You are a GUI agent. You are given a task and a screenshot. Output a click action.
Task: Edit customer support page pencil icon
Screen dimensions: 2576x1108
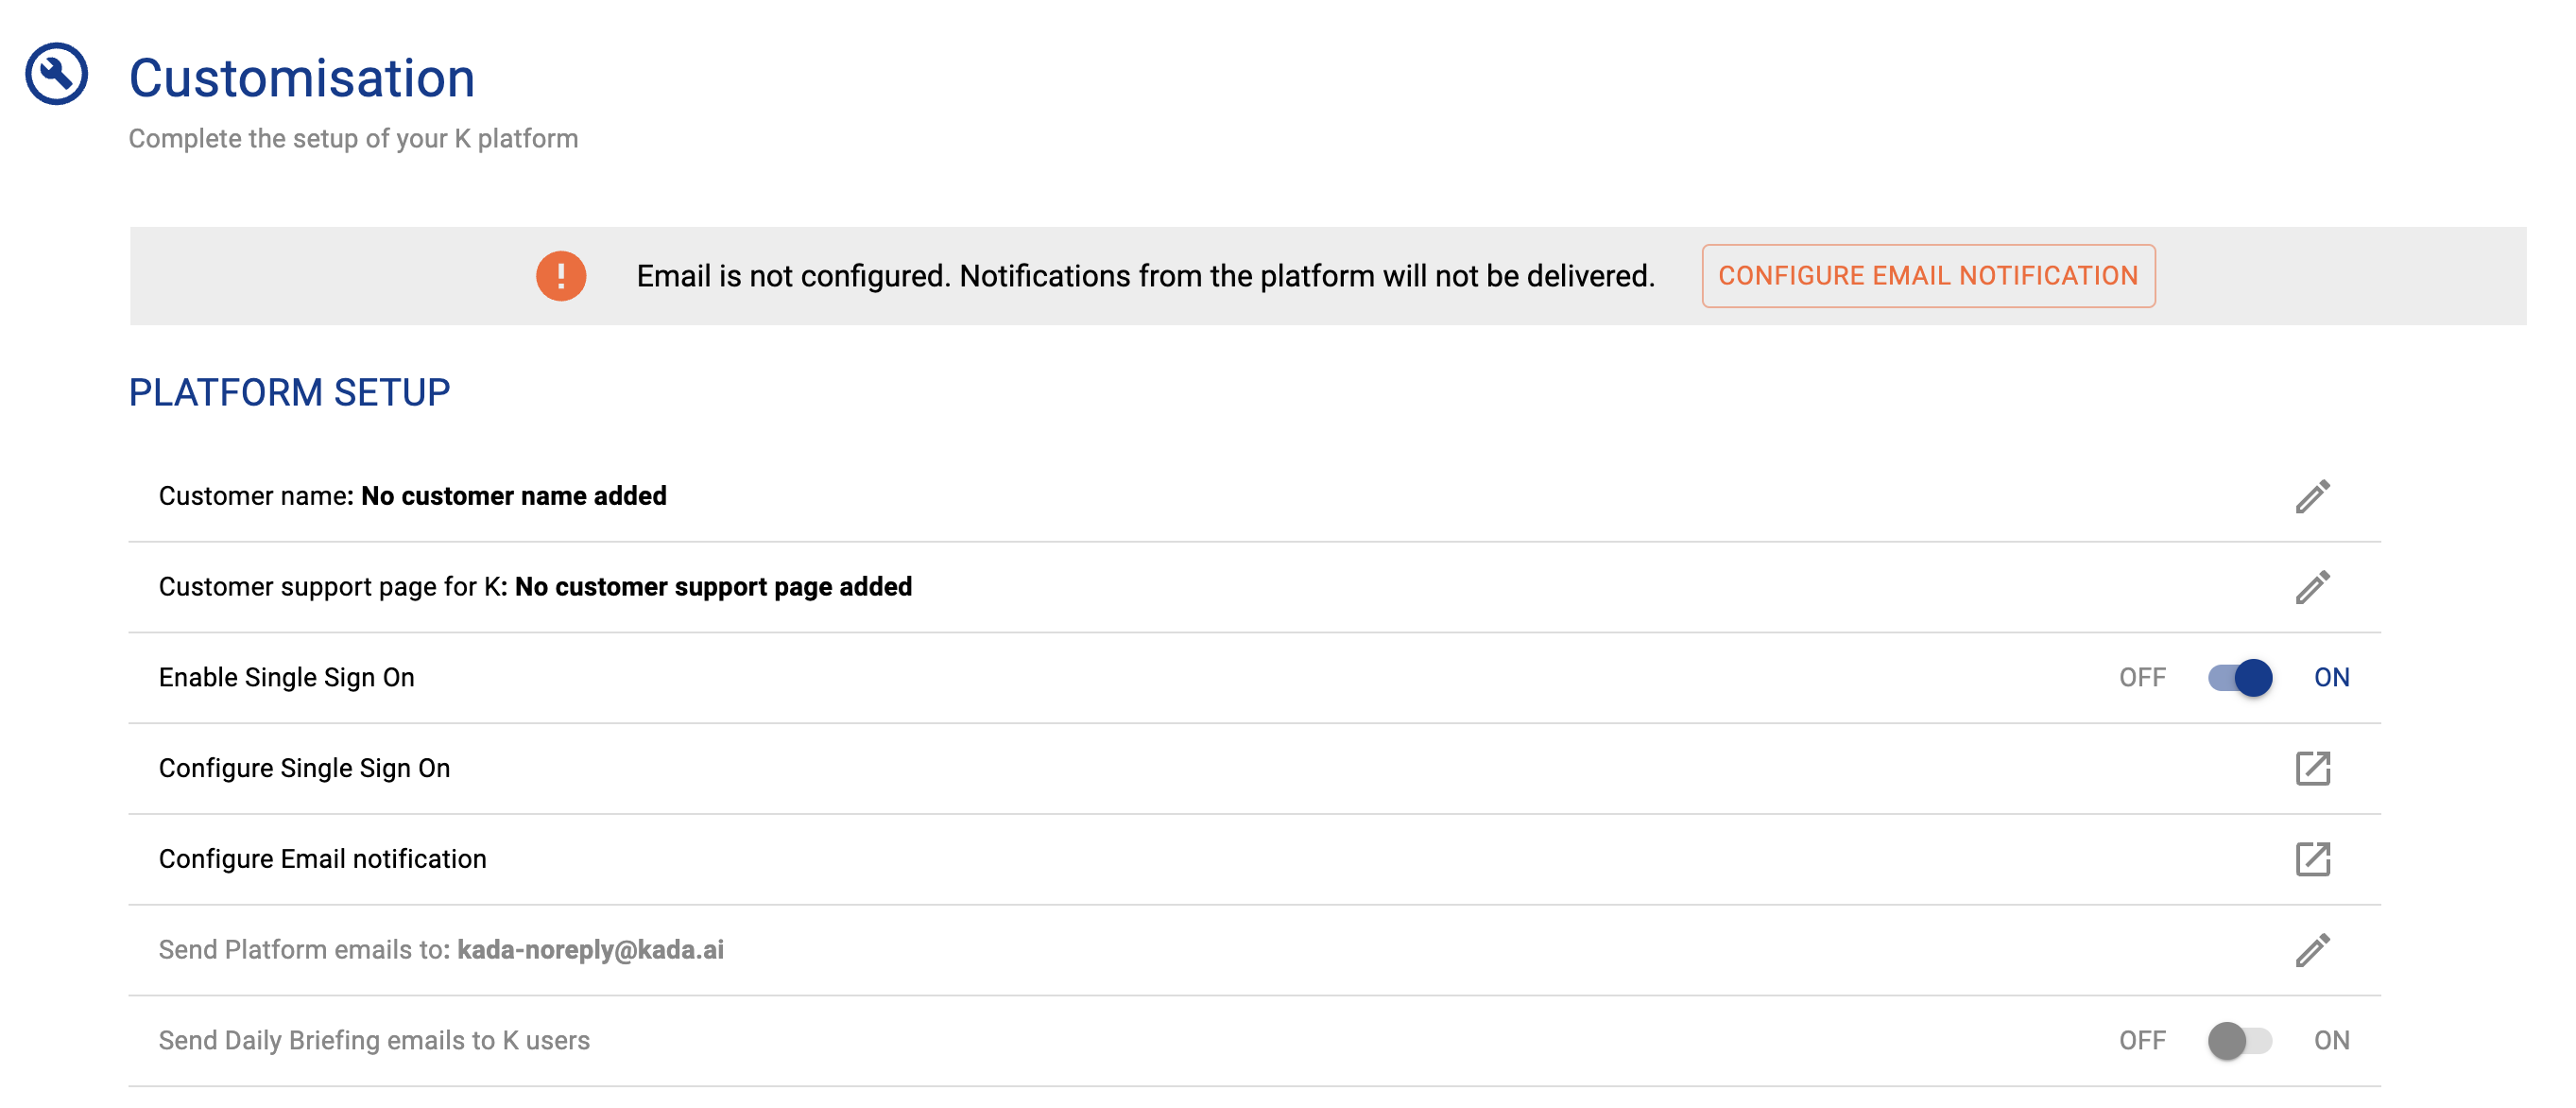click(2312, 587)
